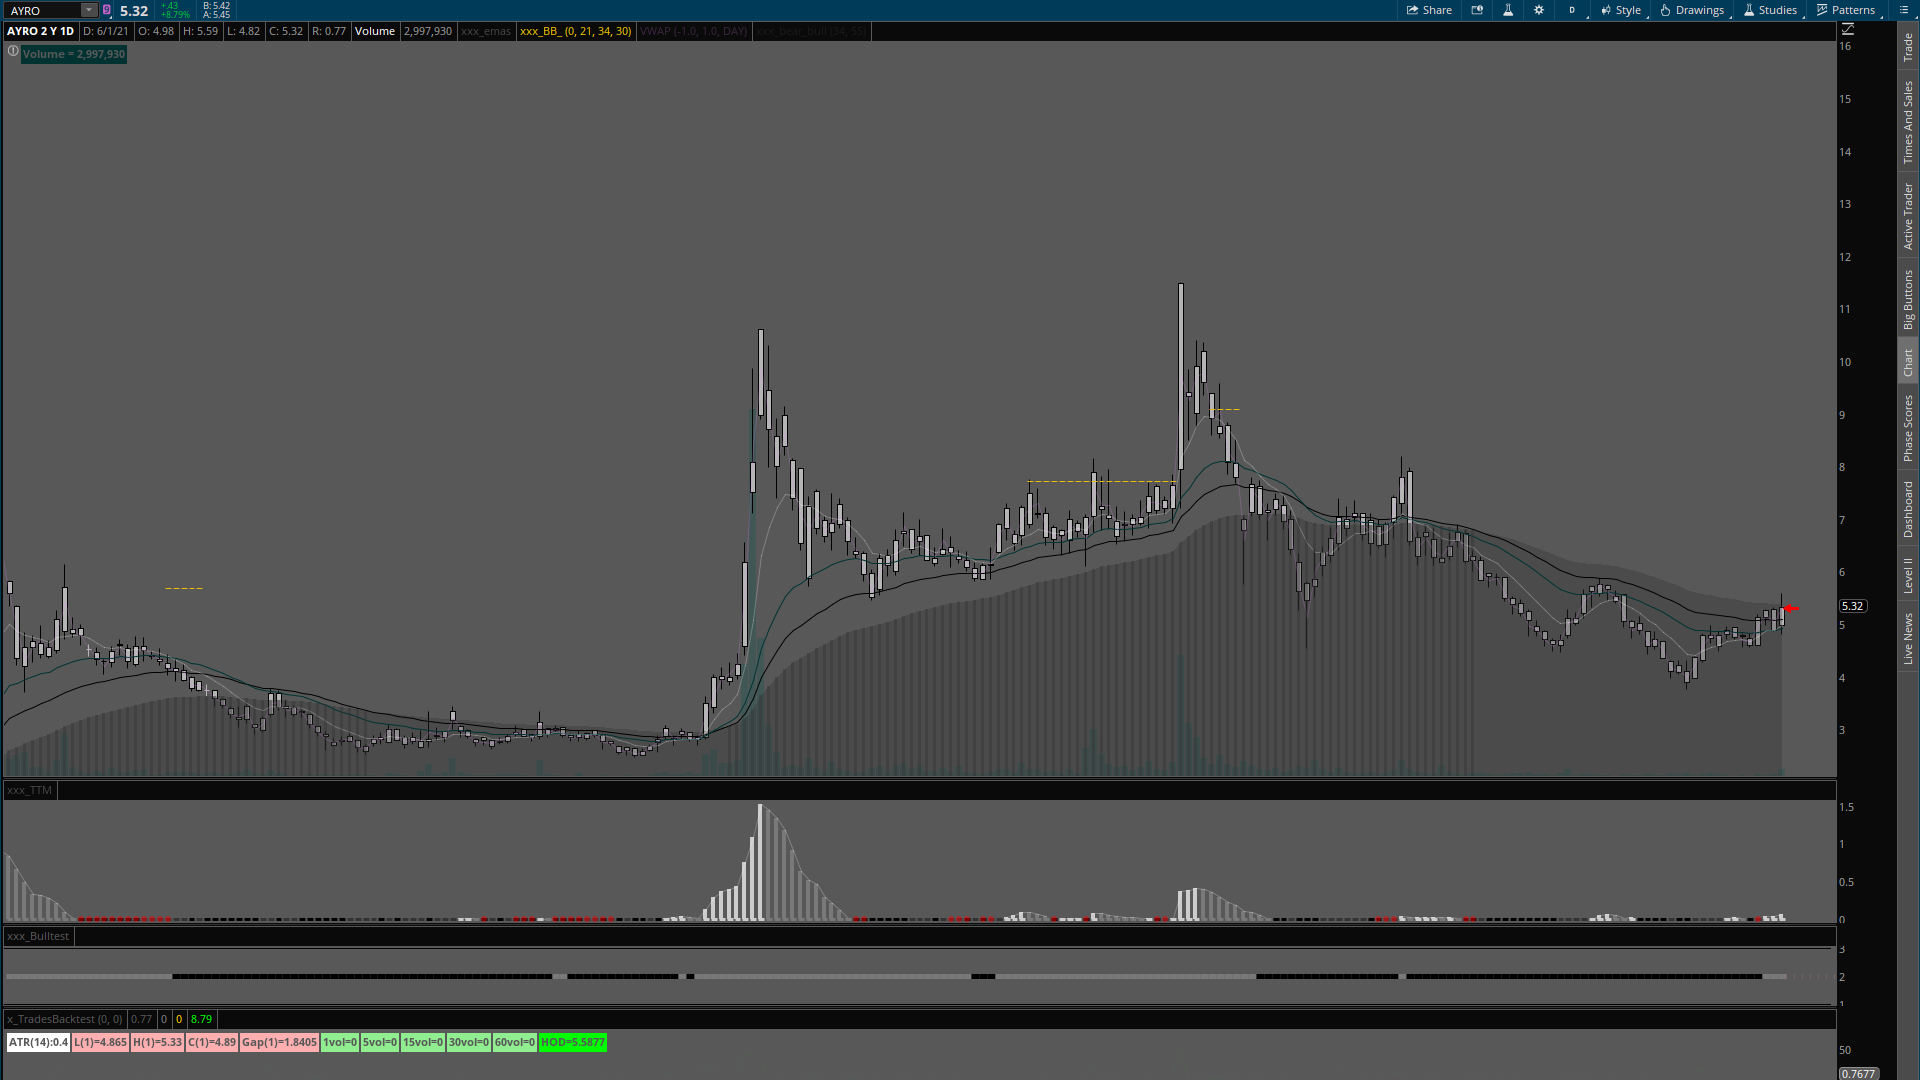This screenshot has width=1920, height=1080.
Task: Click the alert envelope icon beside Share
Action: pos(1477,10)
